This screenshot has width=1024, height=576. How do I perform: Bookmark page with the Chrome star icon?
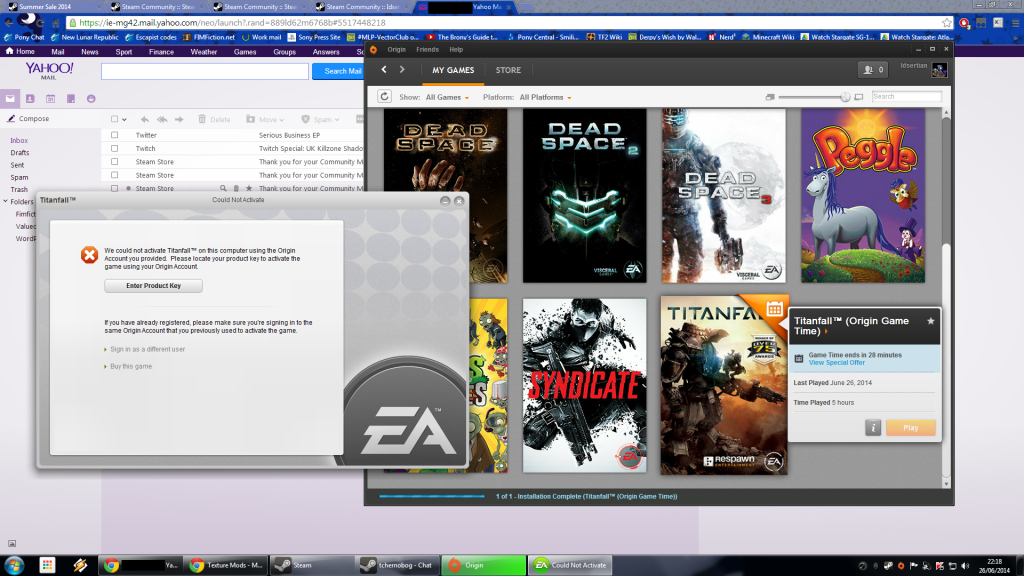(x=947, y=23)
